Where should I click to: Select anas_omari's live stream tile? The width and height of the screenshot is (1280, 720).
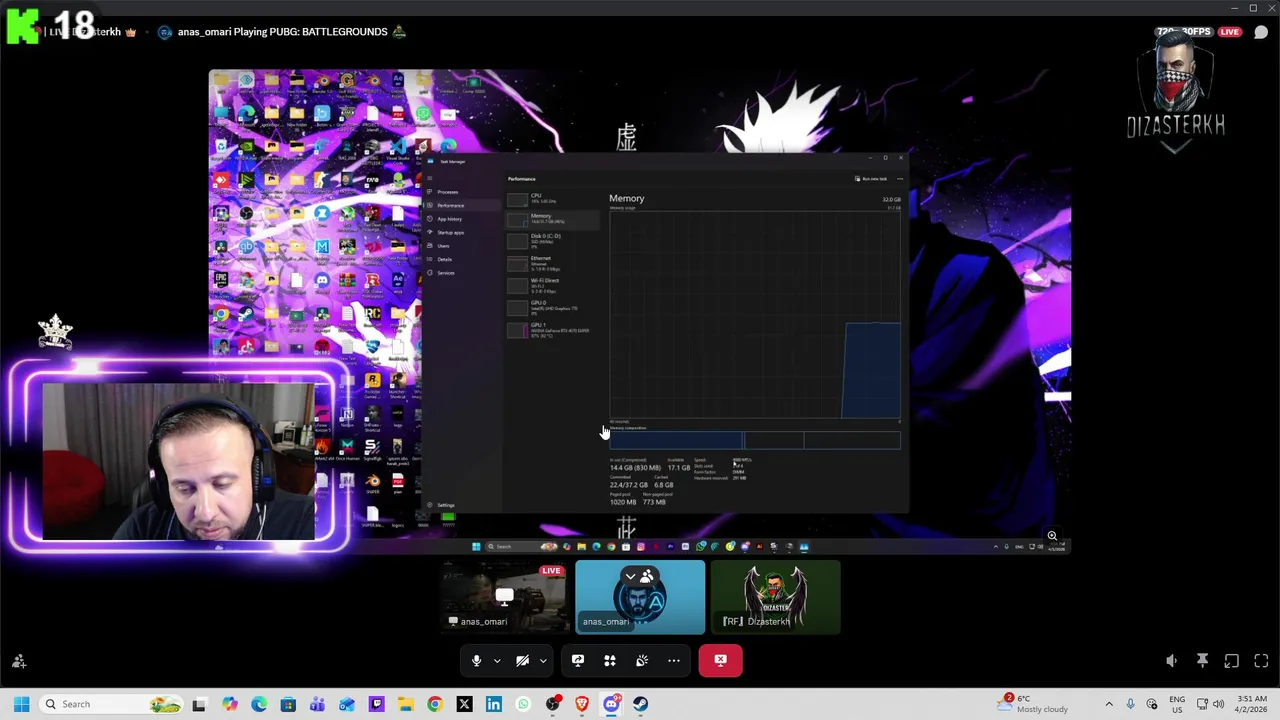click(504, 597)
